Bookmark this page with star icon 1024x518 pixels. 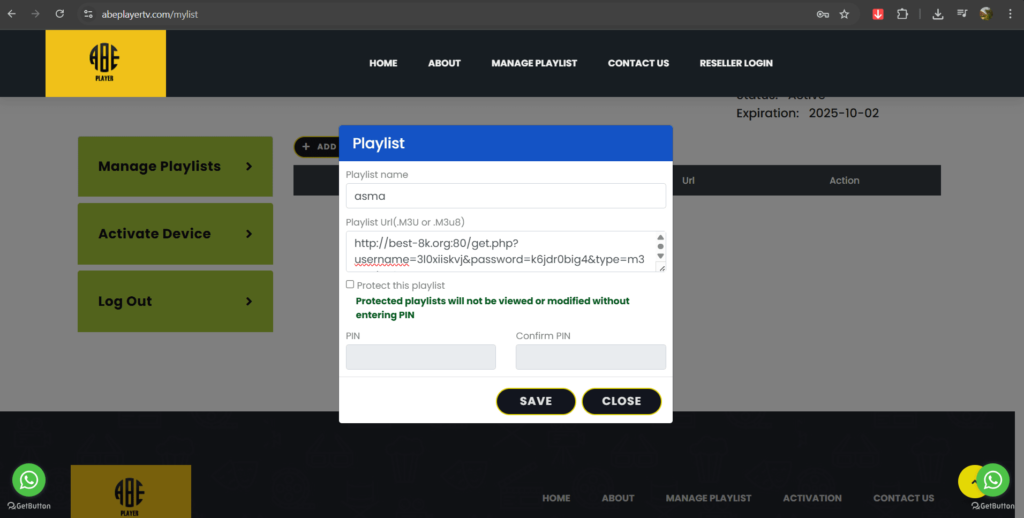click(844, 14)
